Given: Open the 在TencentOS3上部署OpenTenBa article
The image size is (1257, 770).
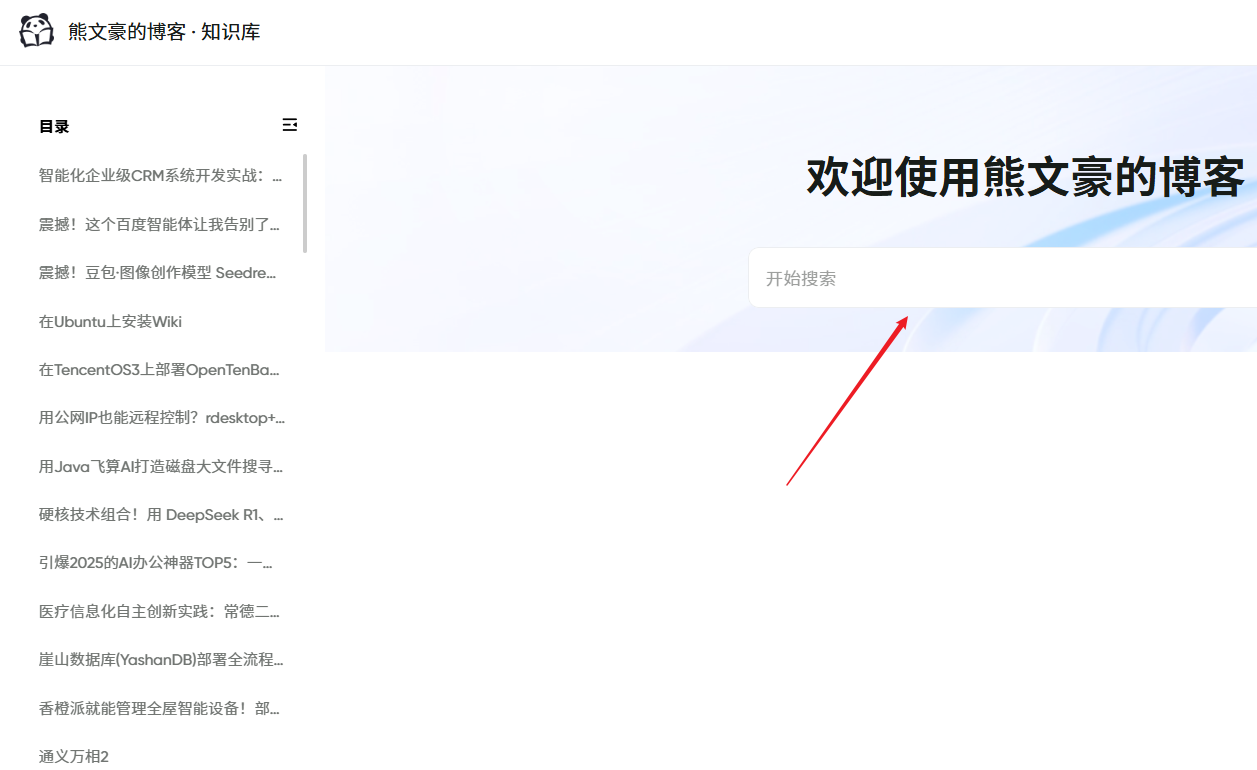Looking at the screenshot, I should coord(158,369).
